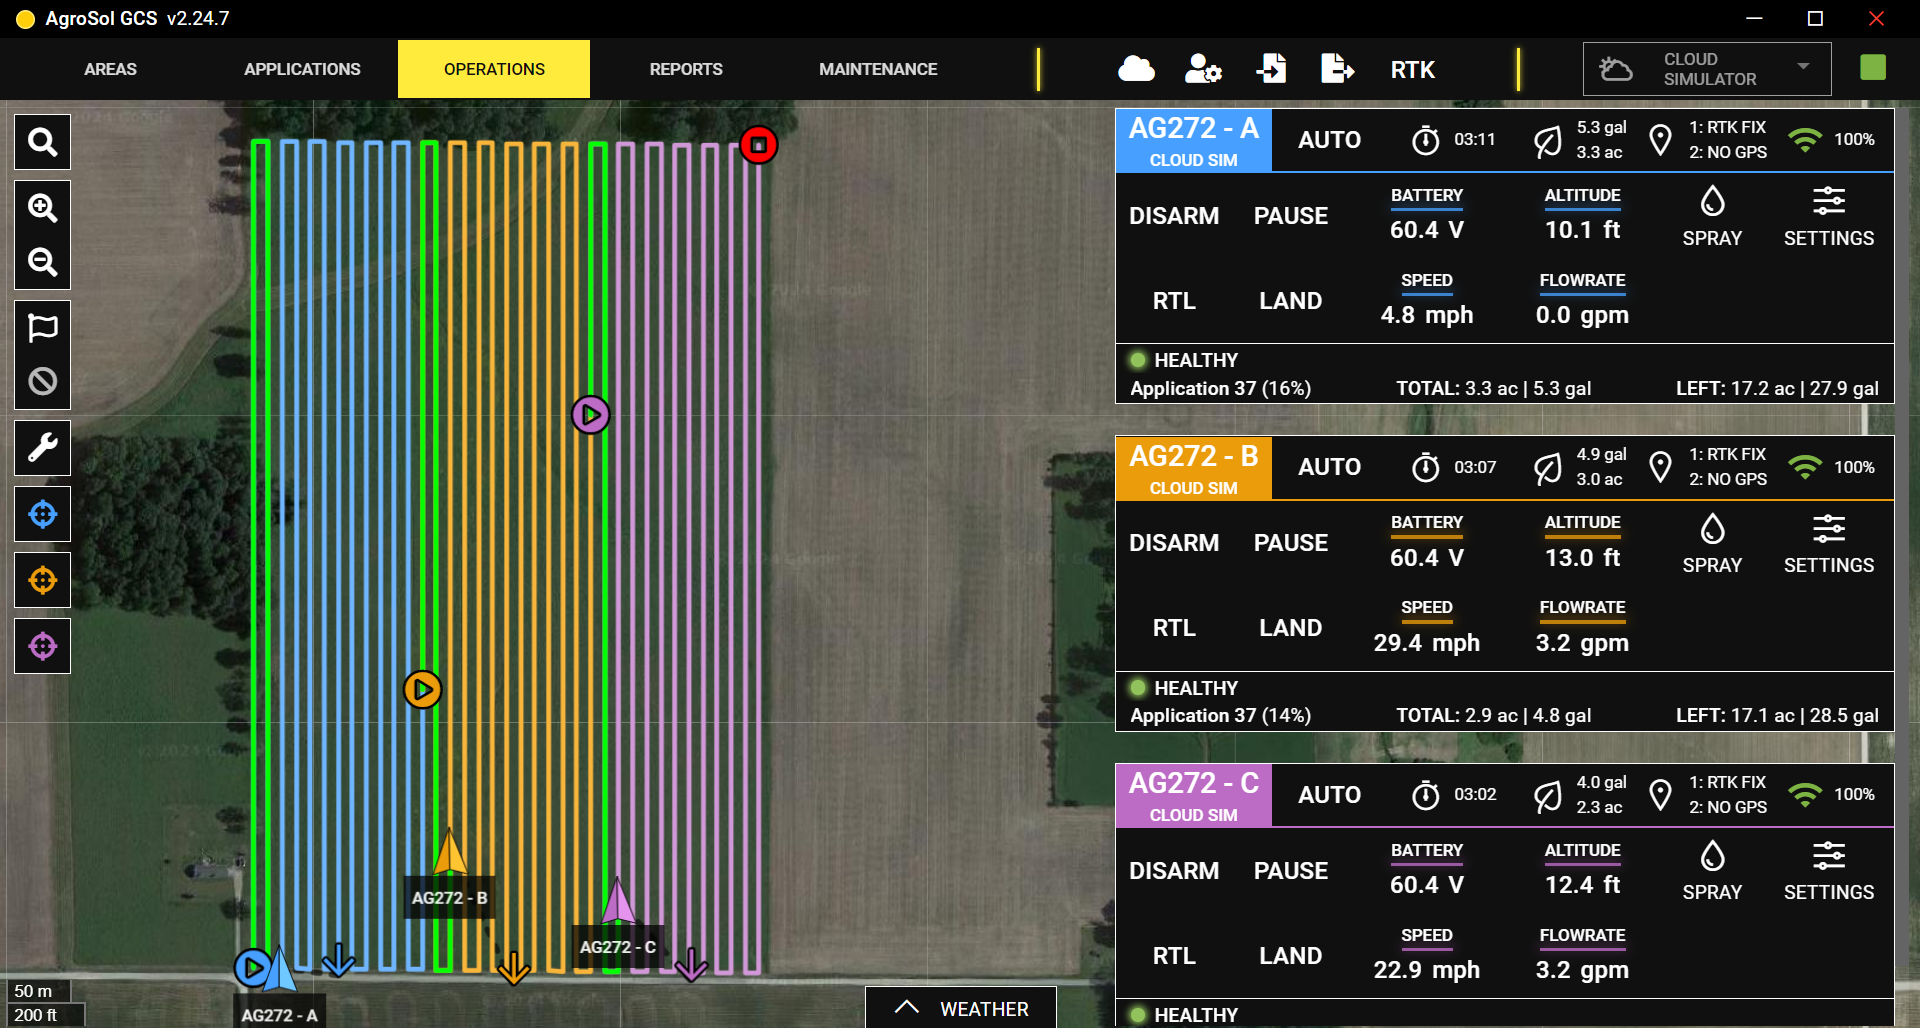The height and width of the screenshot is (1028, 1920).
Task: Center map on blue drone target
Action: tap(42, 515)
